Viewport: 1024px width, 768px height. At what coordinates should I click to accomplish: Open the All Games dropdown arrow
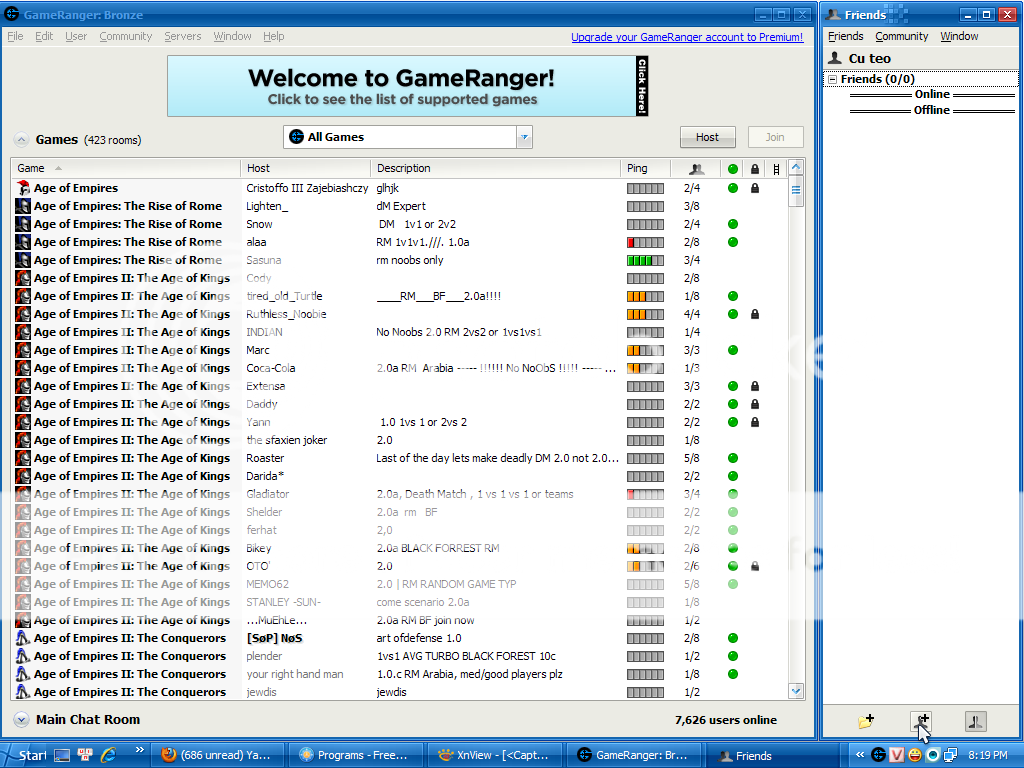(x=524, y=137)
